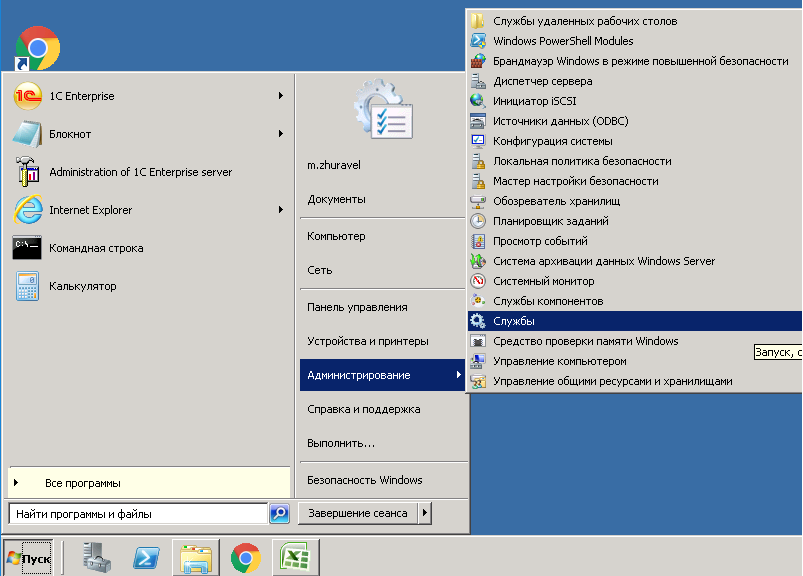The height and width of the screenshot is (576, 803).
Task: Open Калькулятор calculator app
Action: pos(82,286)
